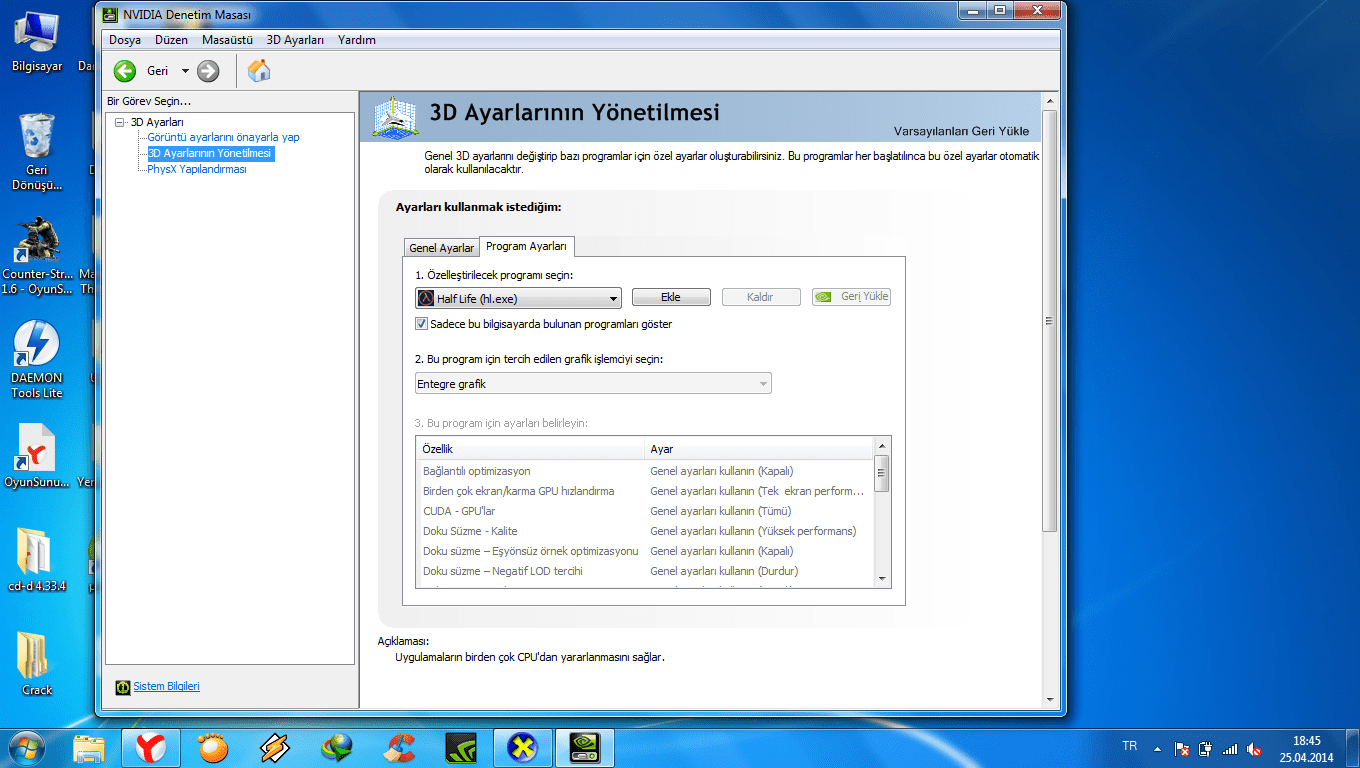The width and height of the screenshot is (1360, 768).
Task: Launch Yandex browser from the taskbar
Action: pyautogui.click(x=151, y=747)
